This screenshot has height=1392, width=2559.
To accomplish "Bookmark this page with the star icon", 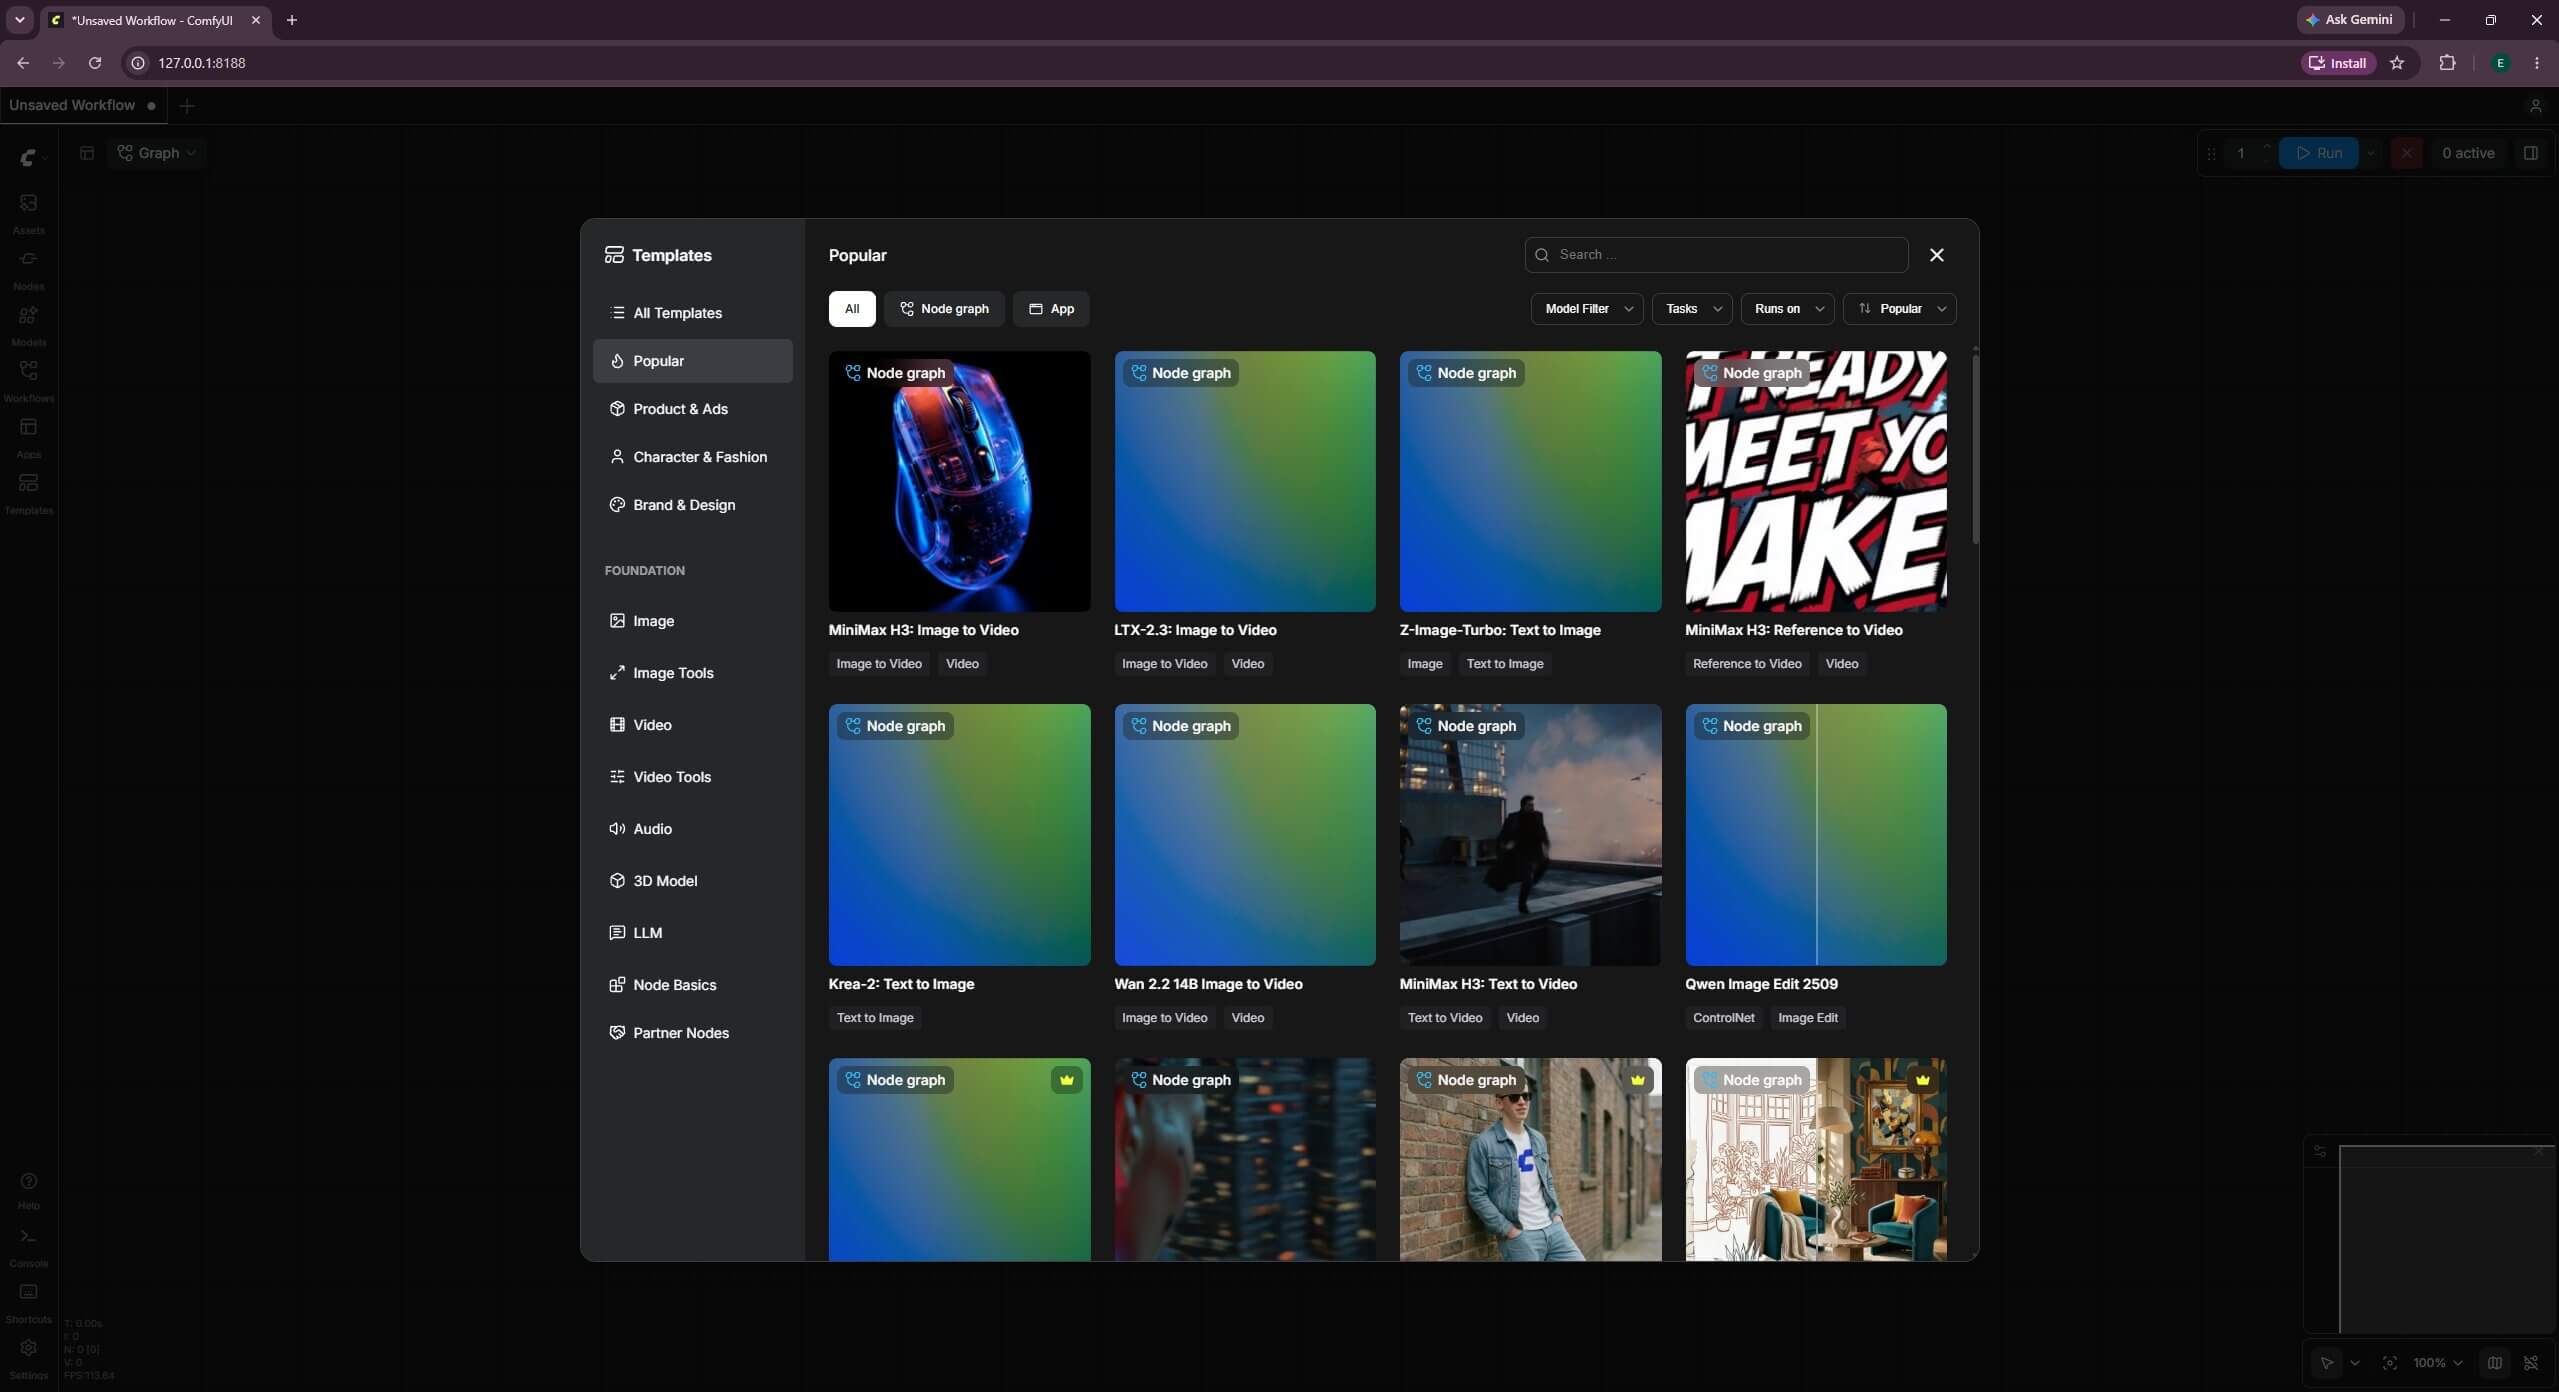I will [x=2396, y=63].
